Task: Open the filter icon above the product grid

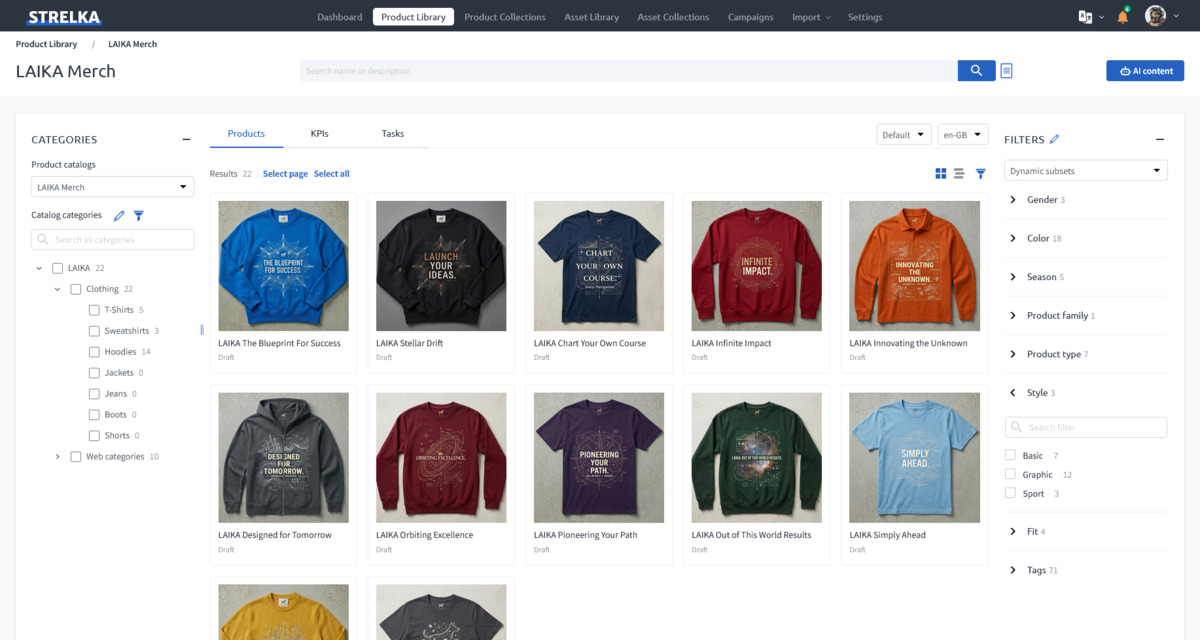Action: pyautogui.click(x=981, y=173)
